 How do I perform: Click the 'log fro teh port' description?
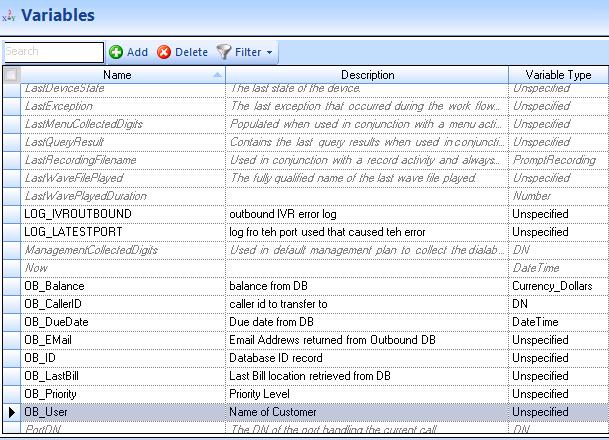point(327,232)
